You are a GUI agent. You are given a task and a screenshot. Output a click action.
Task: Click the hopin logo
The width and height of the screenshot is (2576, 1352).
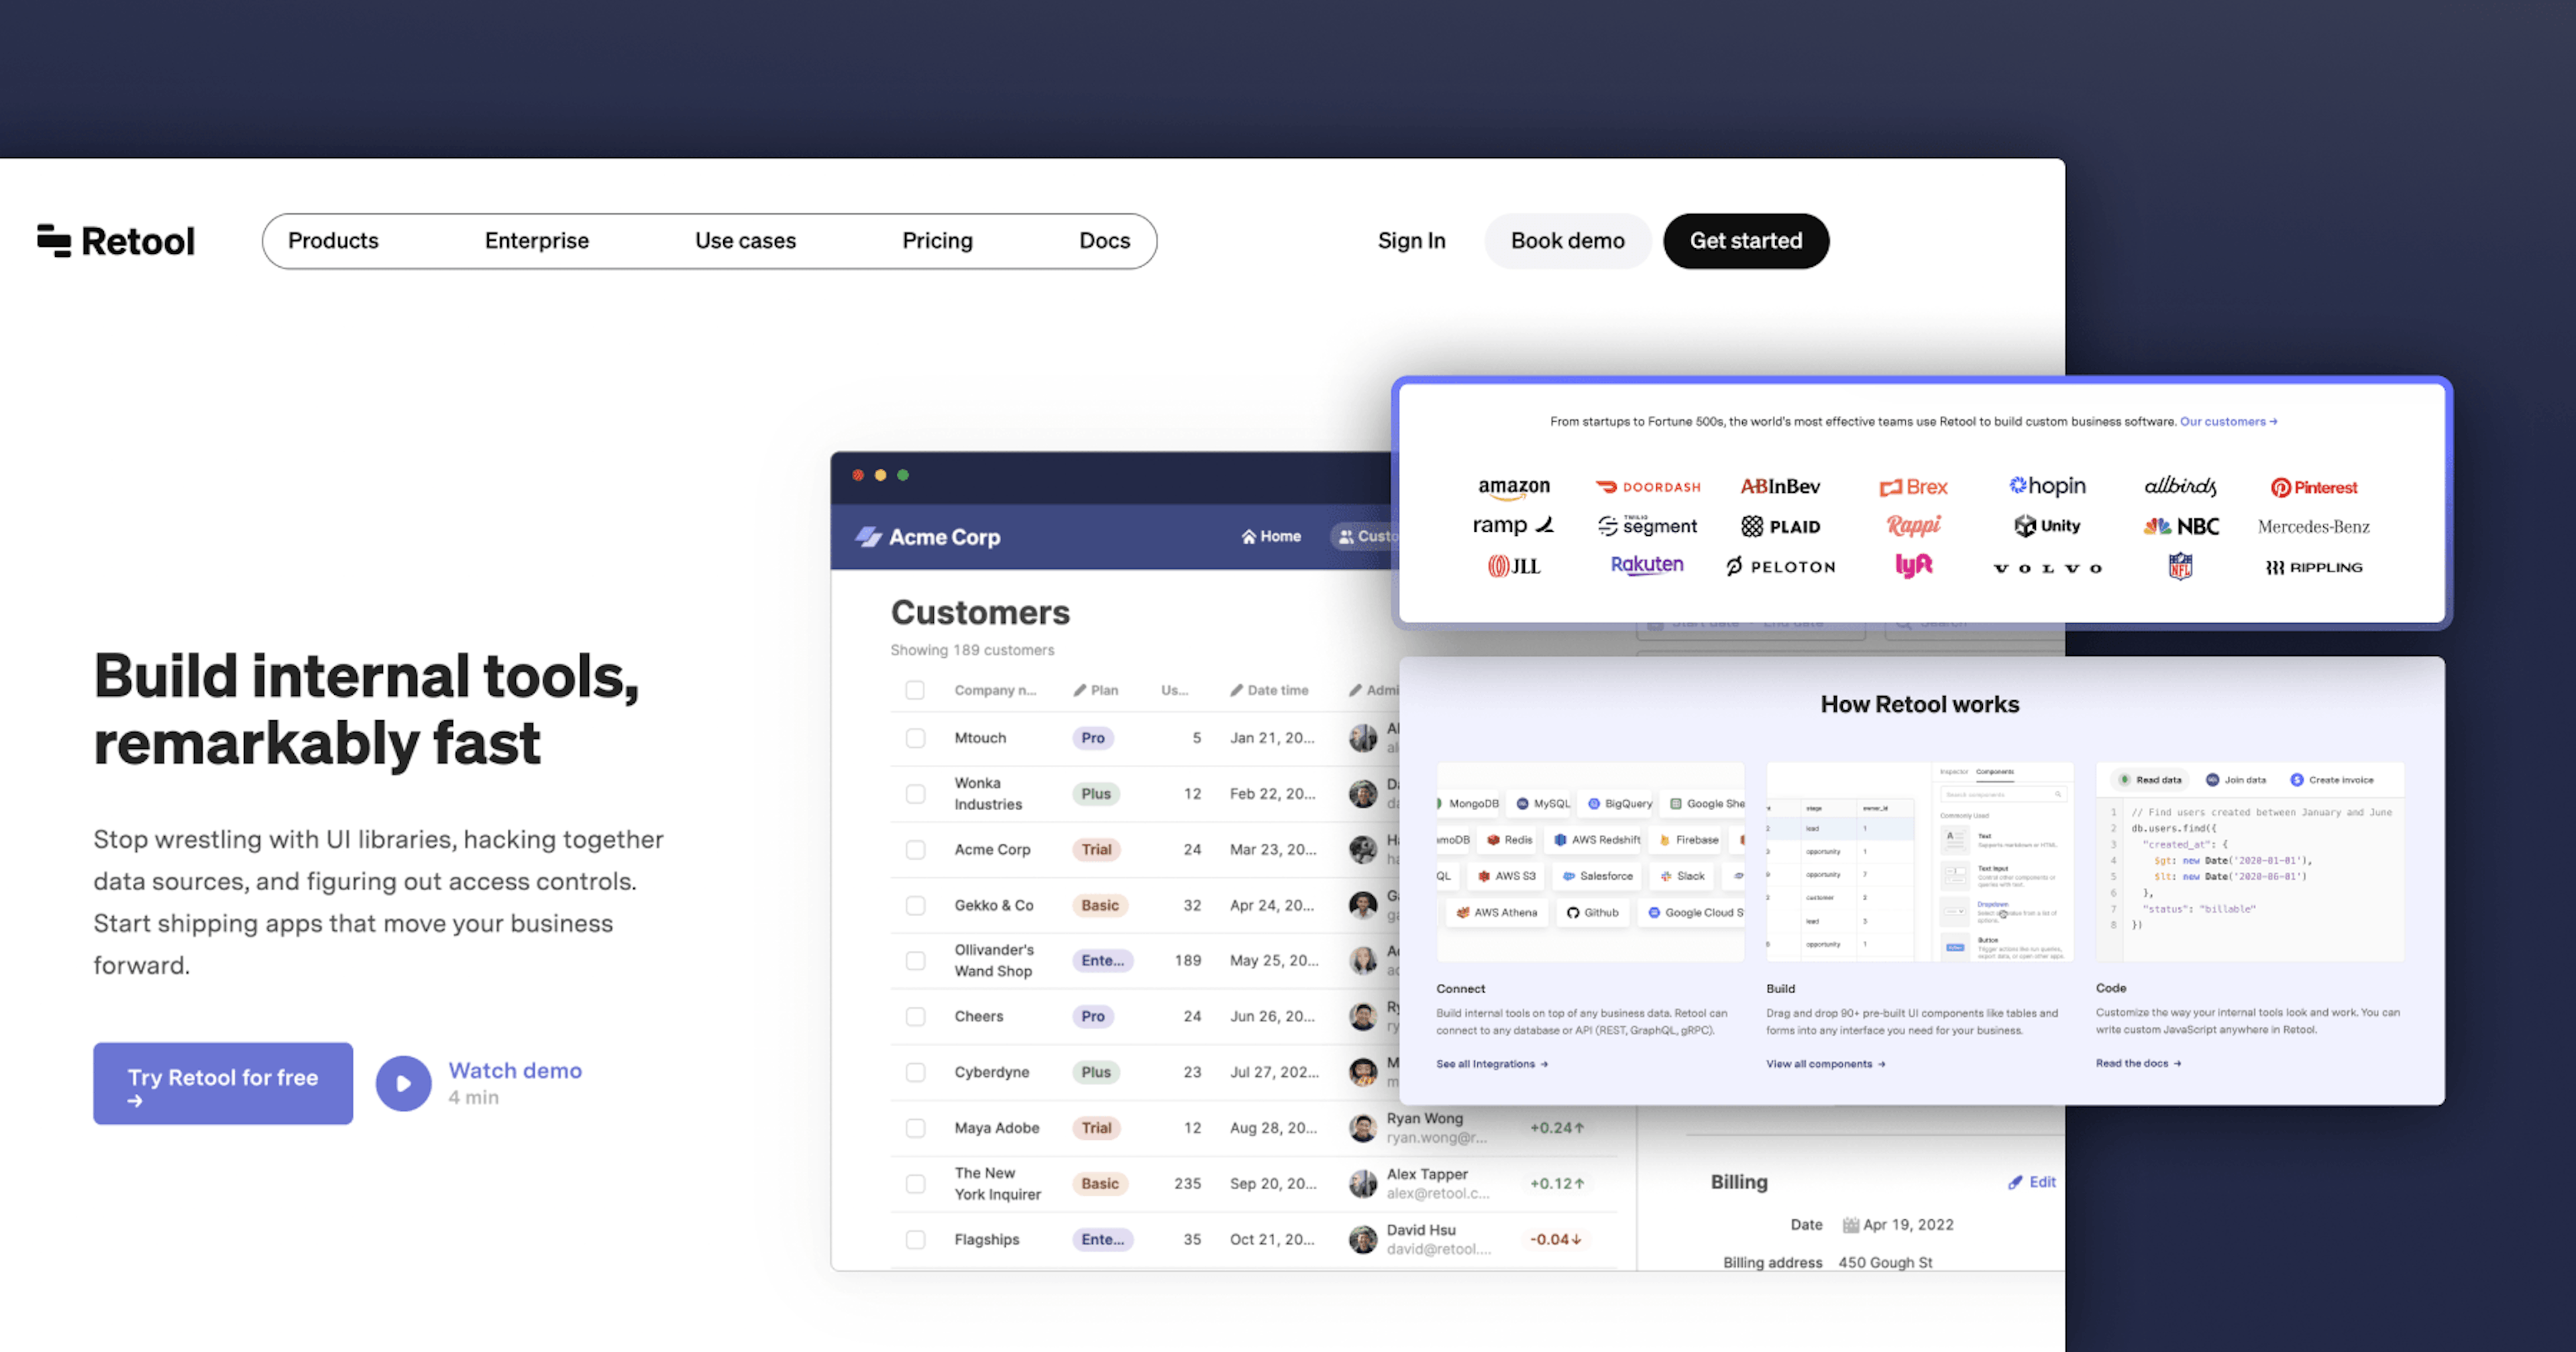click(2047, 486)
